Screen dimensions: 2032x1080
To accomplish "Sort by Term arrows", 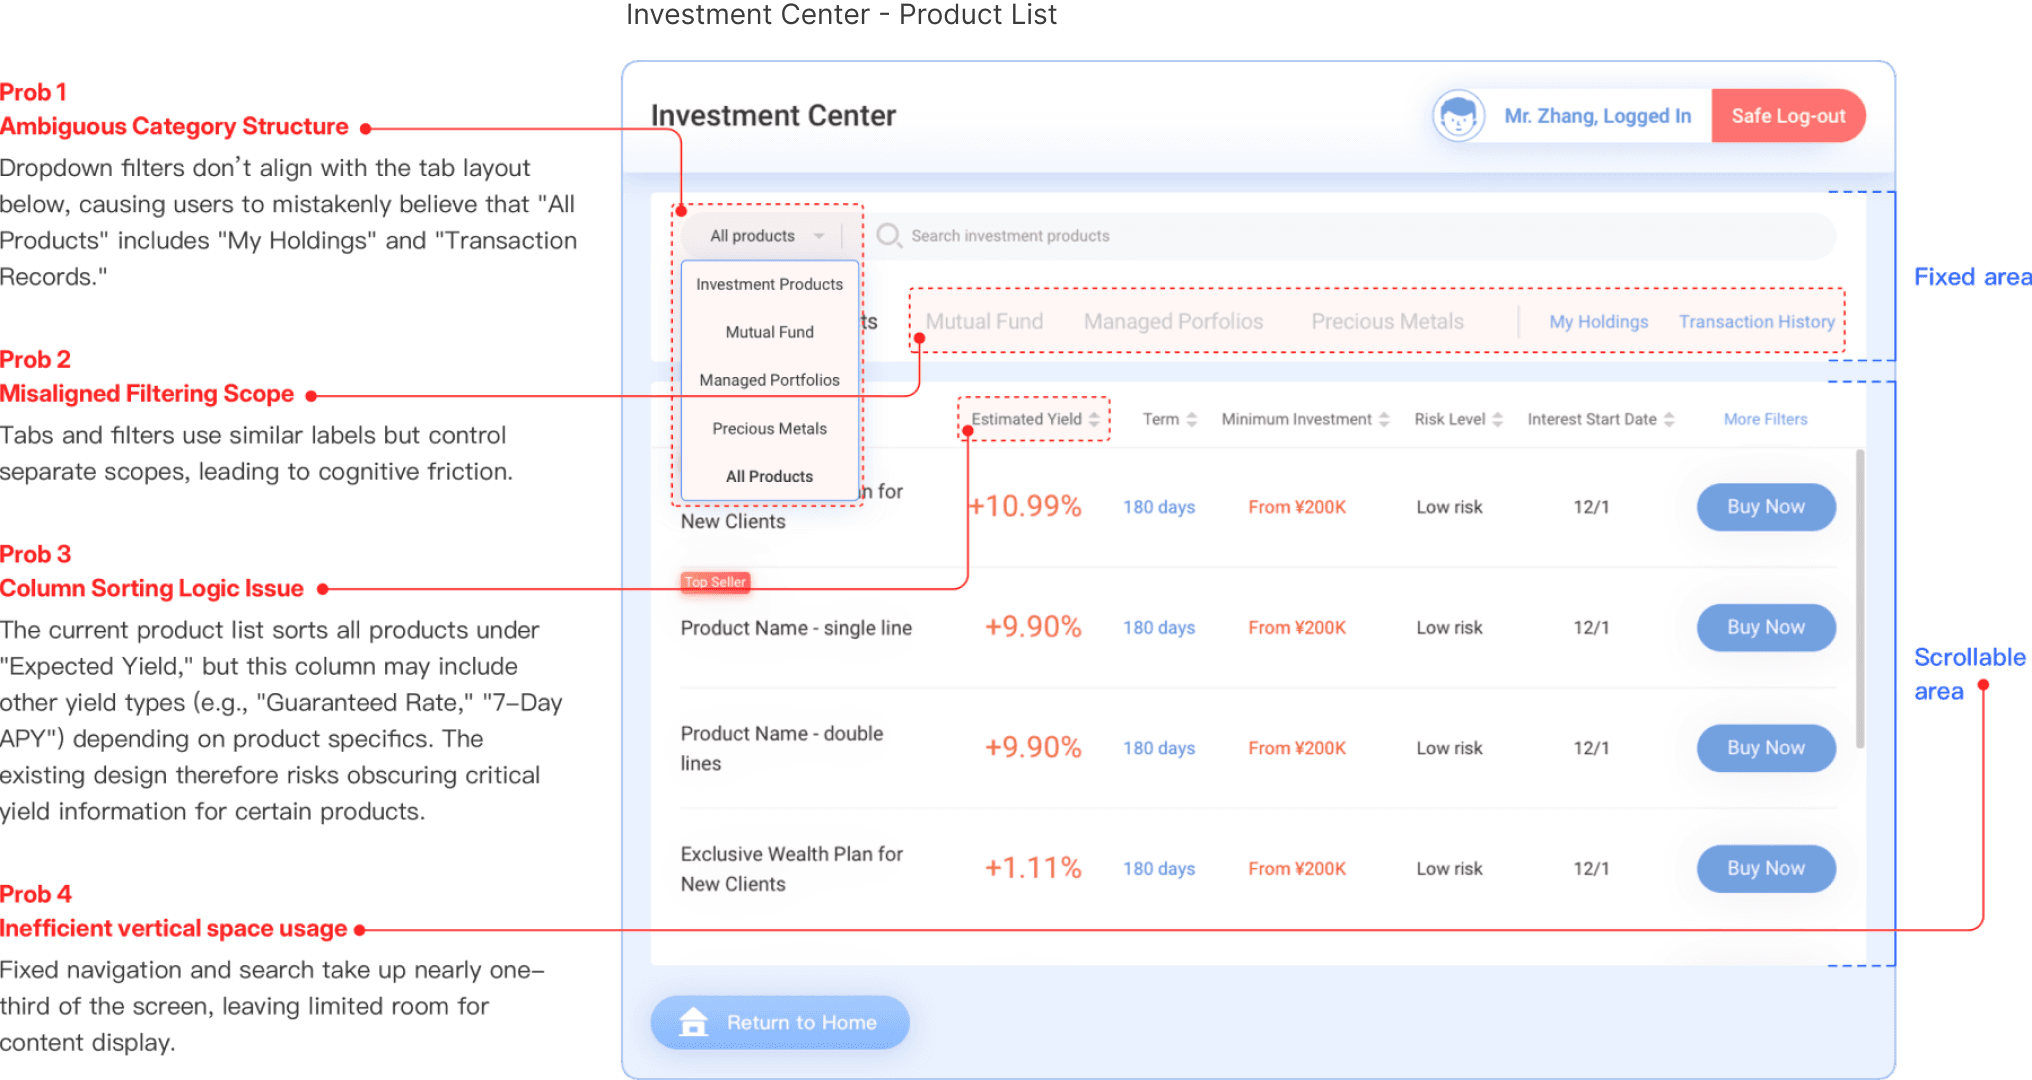I will 1191,419.
